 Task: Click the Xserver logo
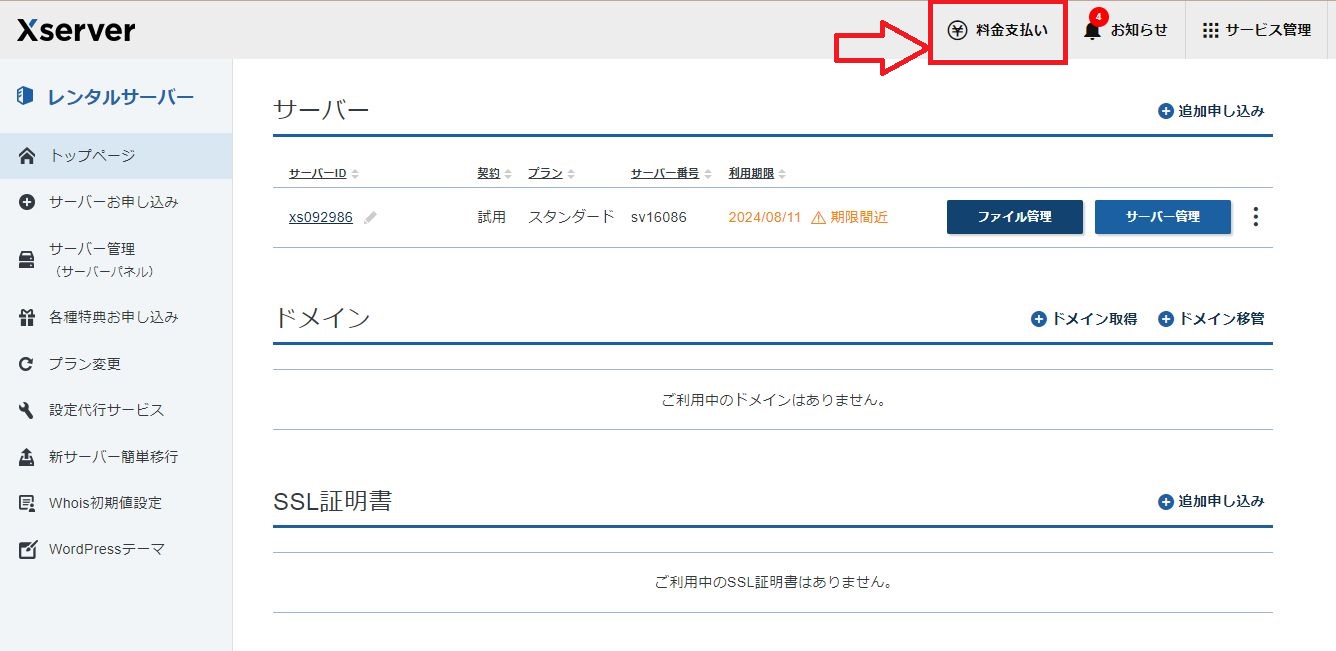pyautogui.click(x=76, y=30)
